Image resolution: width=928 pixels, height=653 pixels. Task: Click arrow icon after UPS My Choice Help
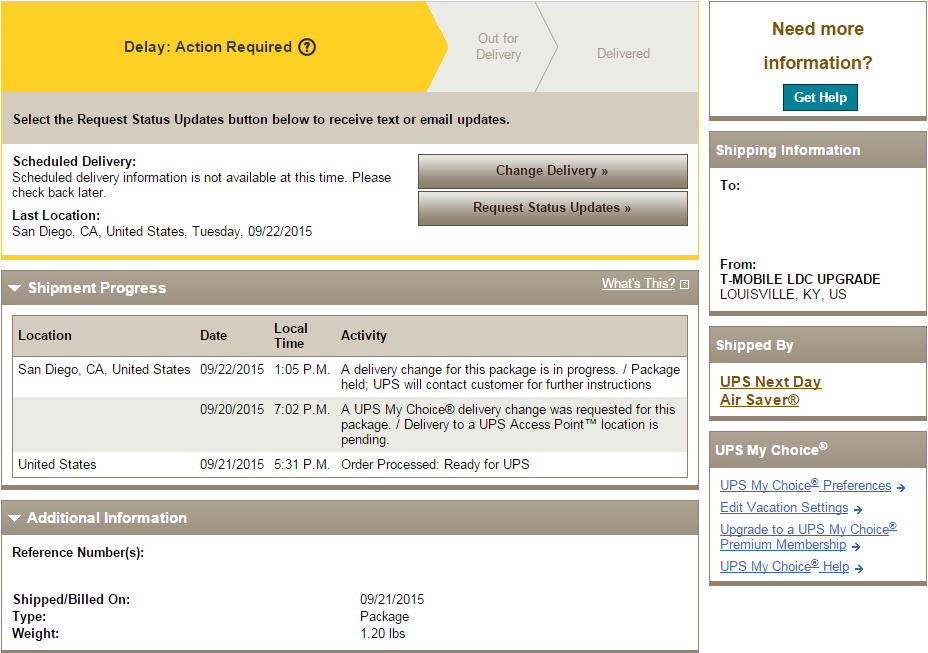point(859,568)
